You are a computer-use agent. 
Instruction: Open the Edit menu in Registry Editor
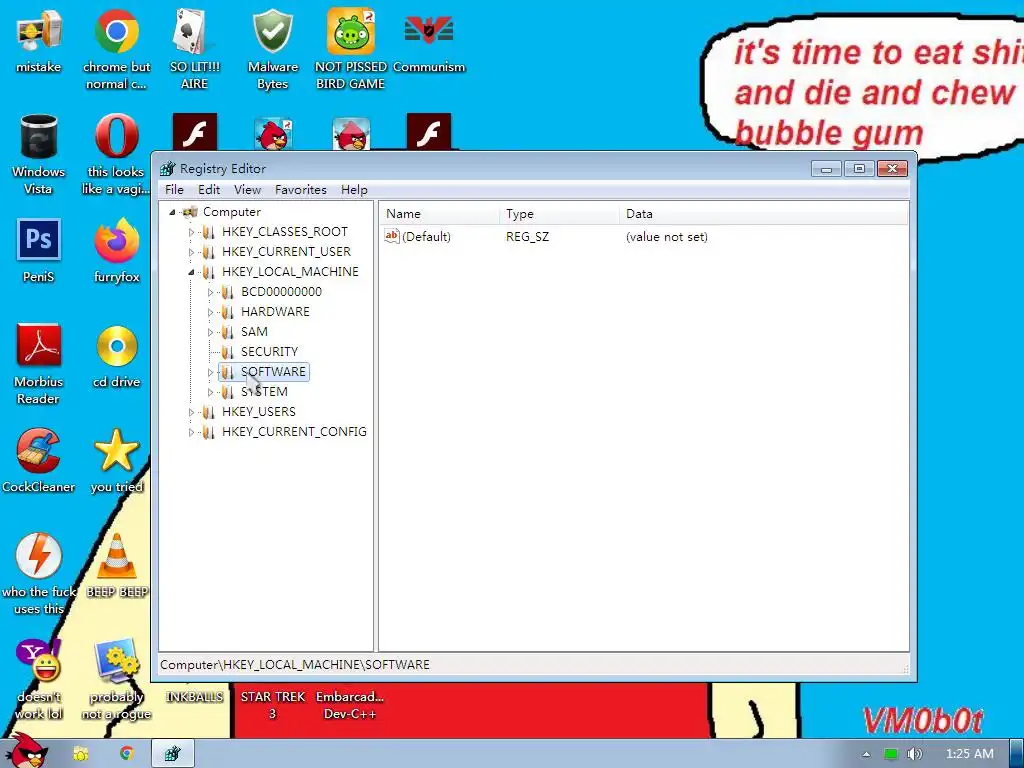point(209,189)
